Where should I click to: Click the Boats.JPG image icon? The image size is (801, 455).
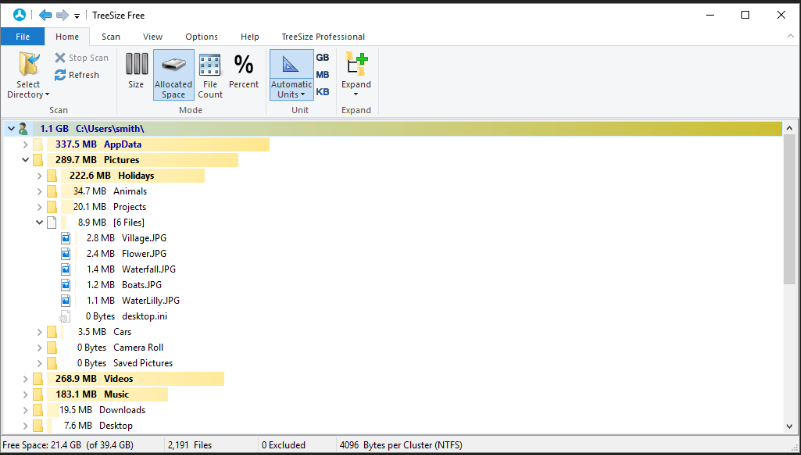point(65,285)
